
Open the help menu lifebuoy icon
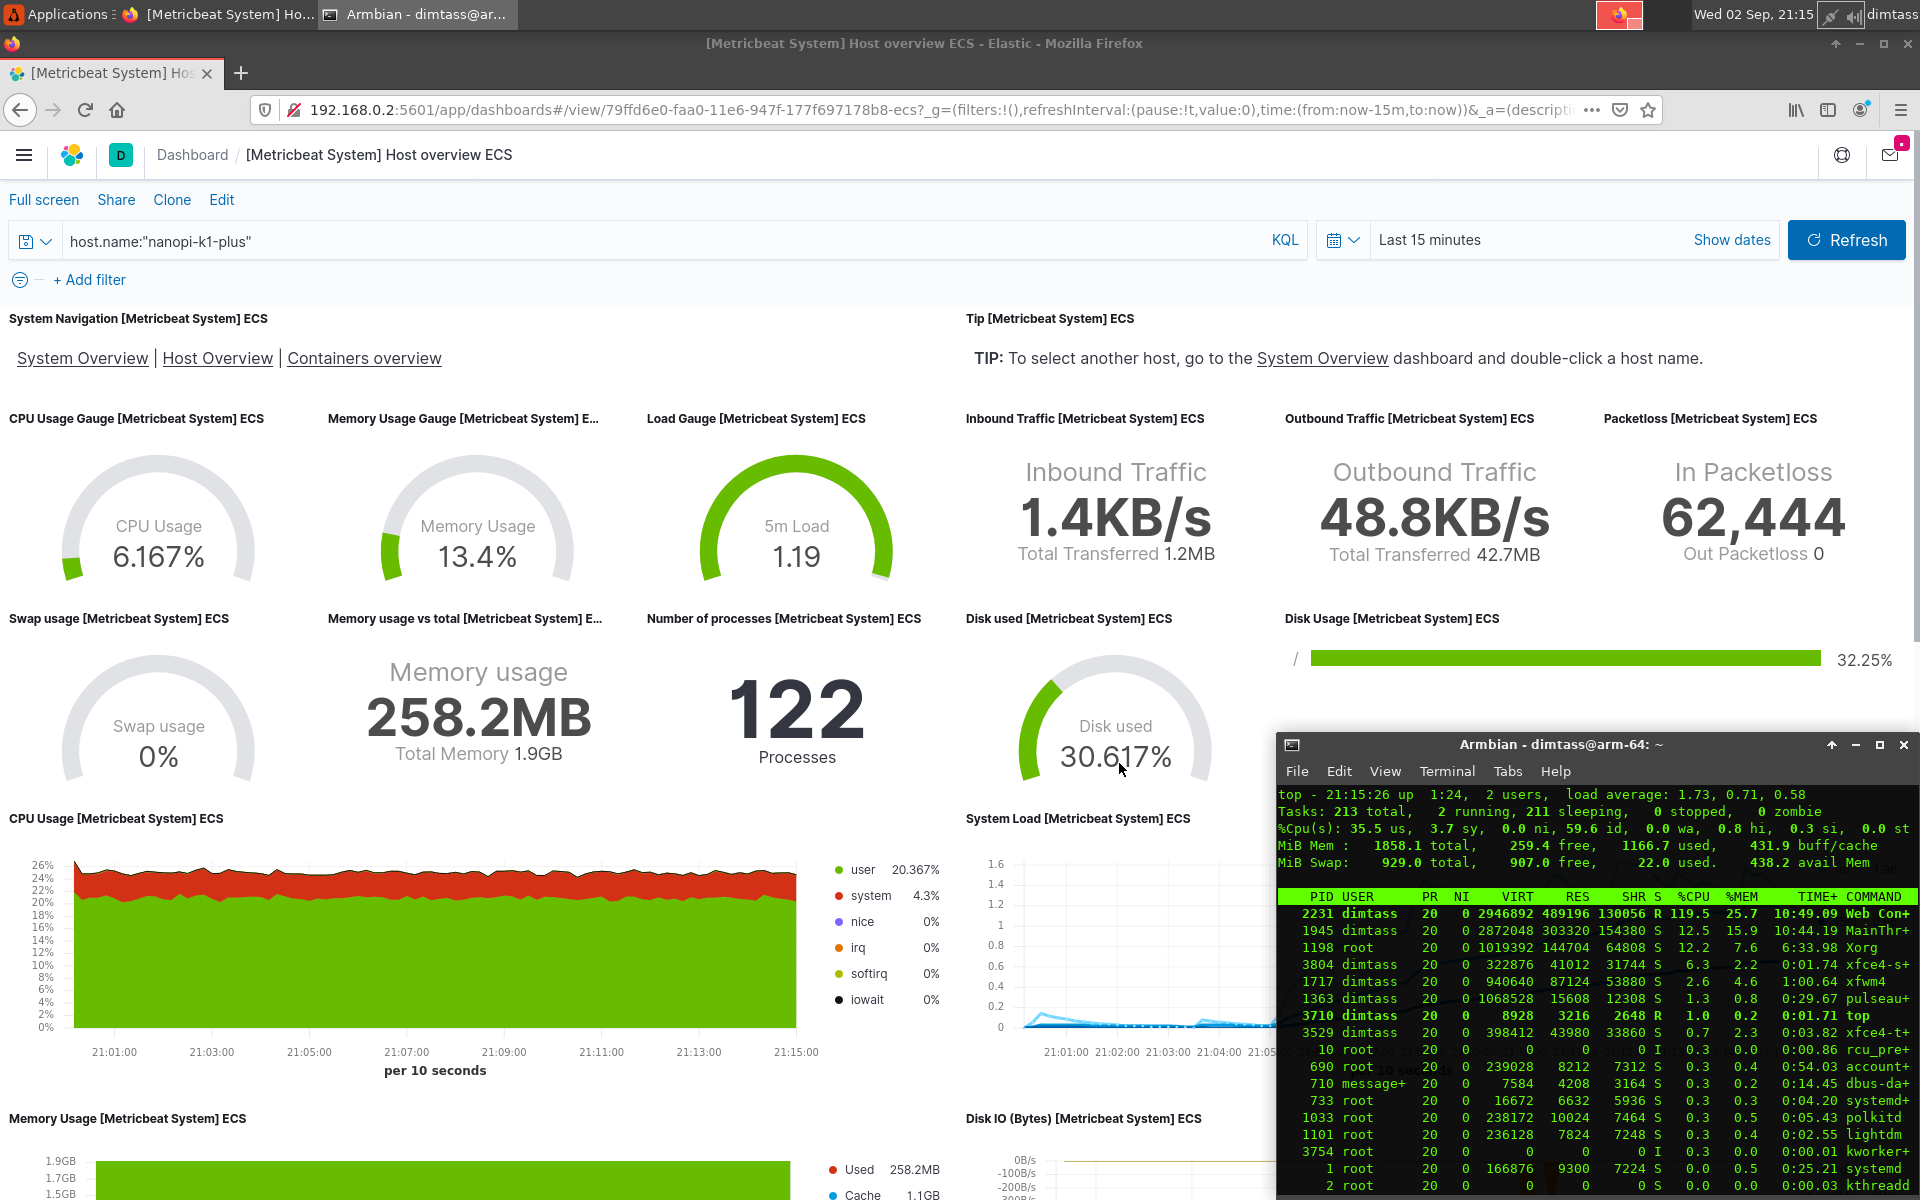click(x=1841, y=155)
